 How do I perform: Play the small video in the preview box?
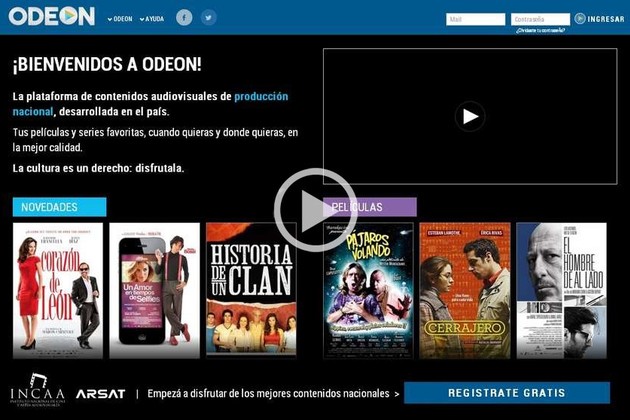(x=470, y=116)
